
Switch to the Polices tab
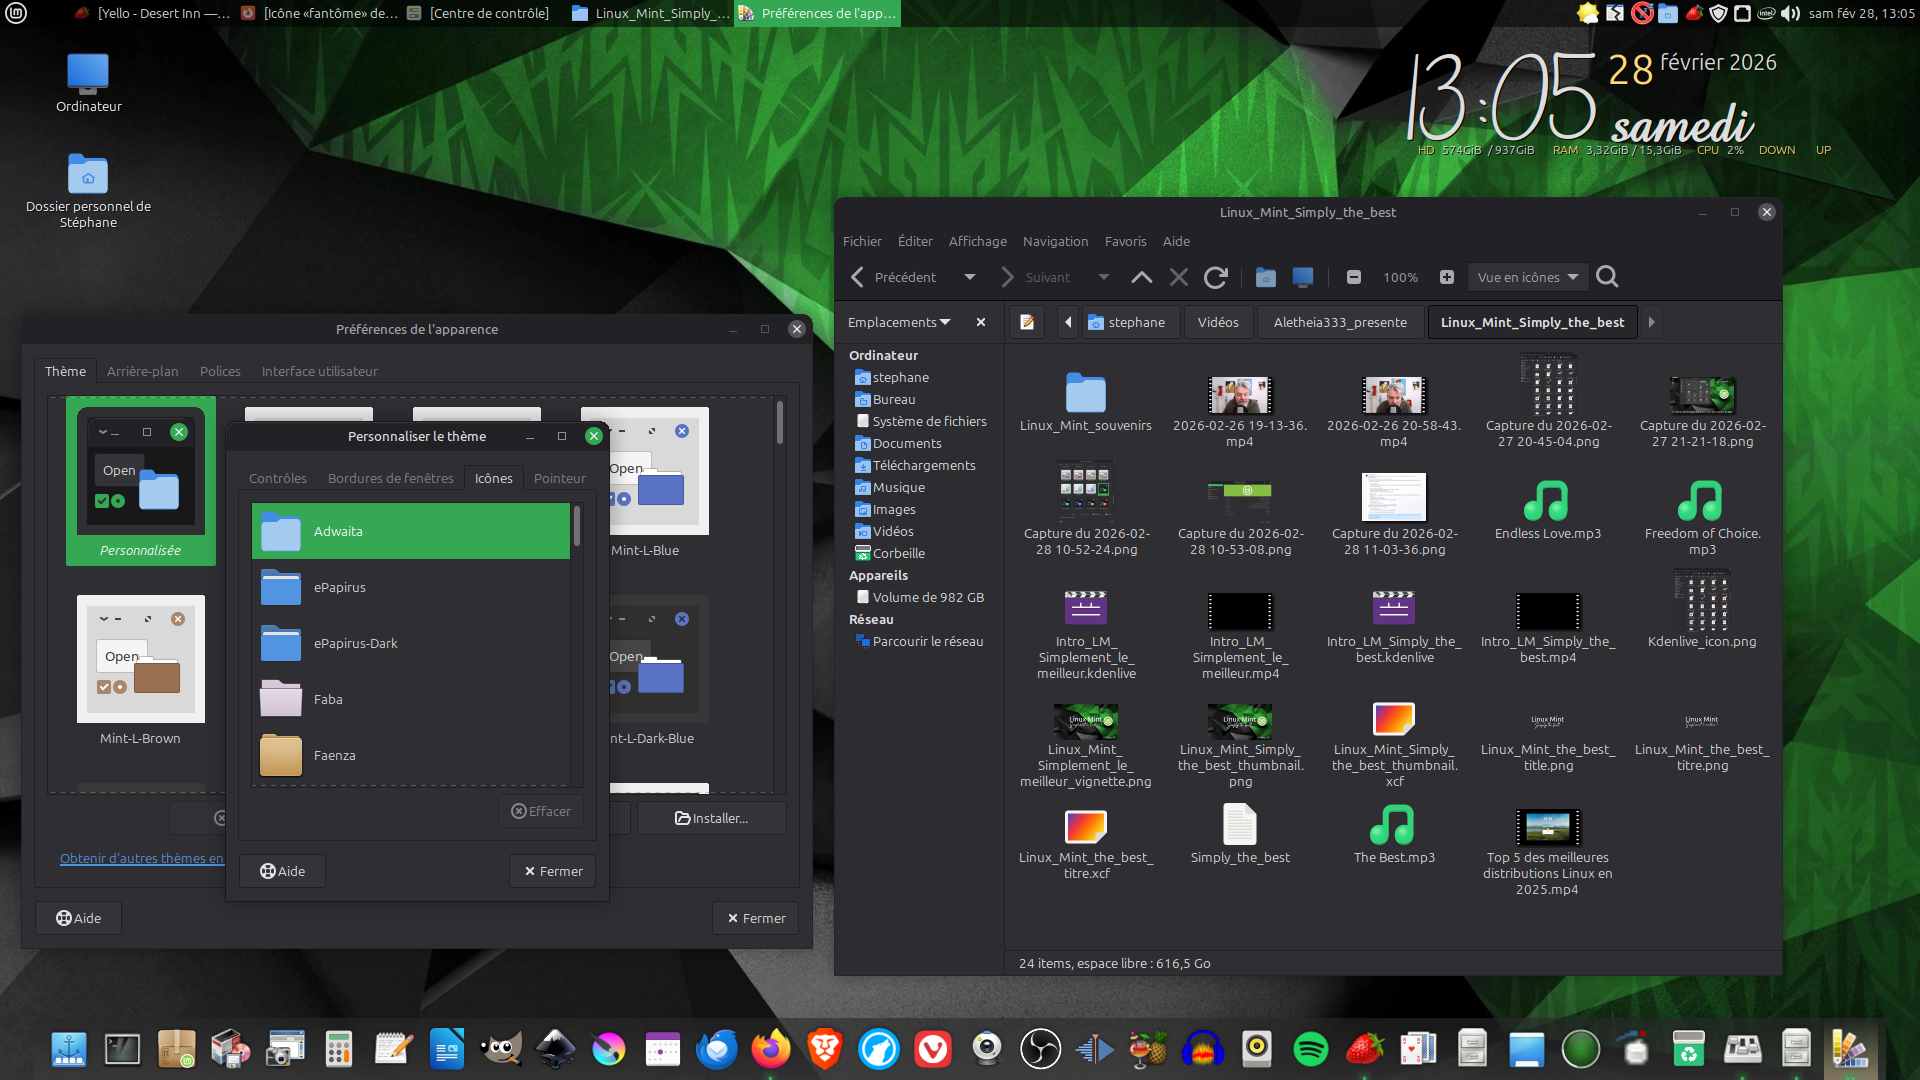click(220, 371)
